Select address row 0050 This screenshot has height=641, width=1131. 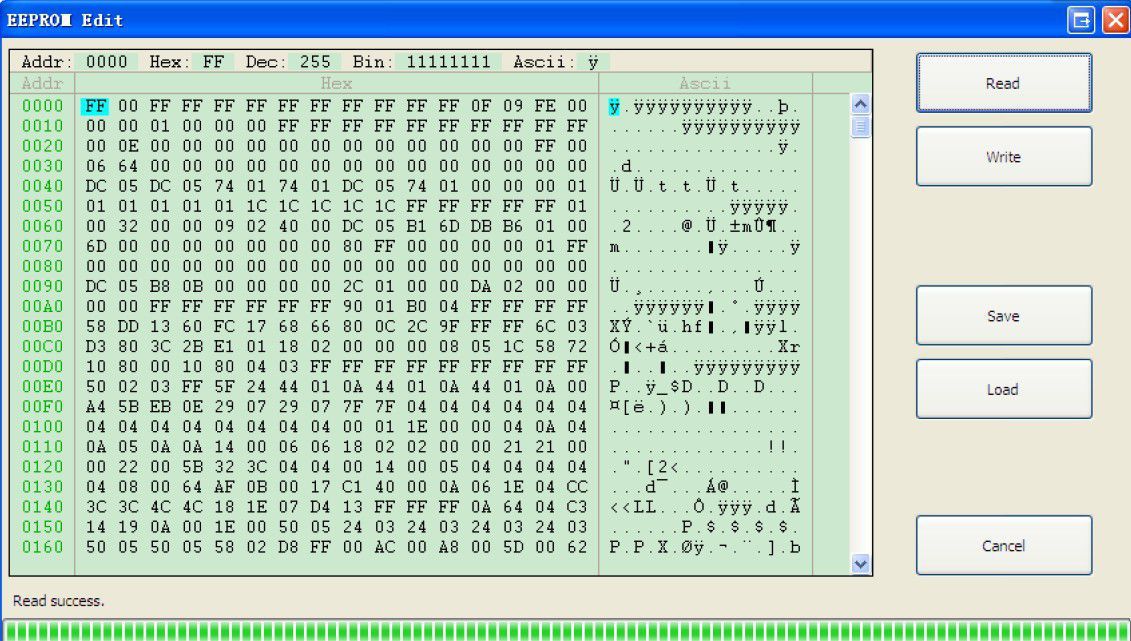(x=43, y=206)
